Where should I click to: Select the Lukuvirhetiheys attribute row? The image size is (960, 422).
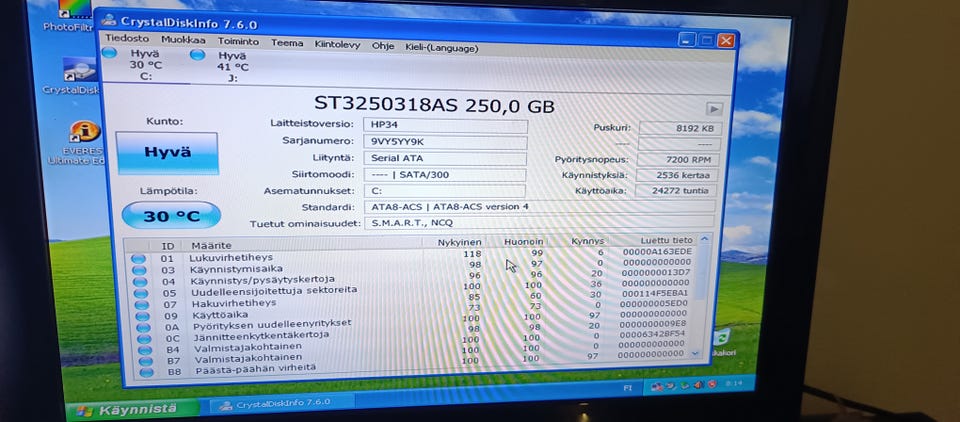(413, 255)
